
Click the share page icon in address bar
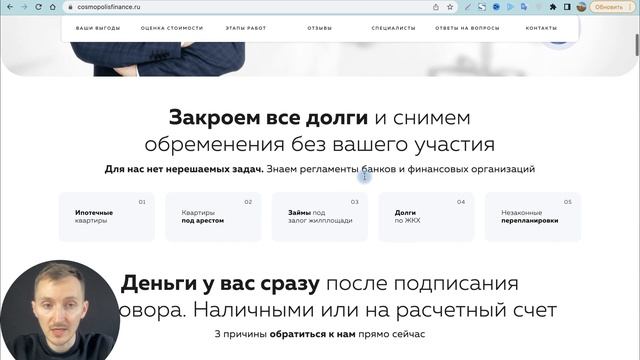436,7
